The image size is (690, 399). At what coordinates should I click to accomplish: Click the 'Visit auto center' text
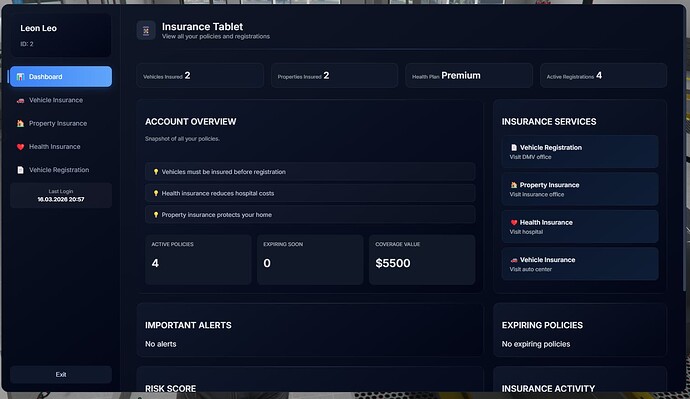531,269
